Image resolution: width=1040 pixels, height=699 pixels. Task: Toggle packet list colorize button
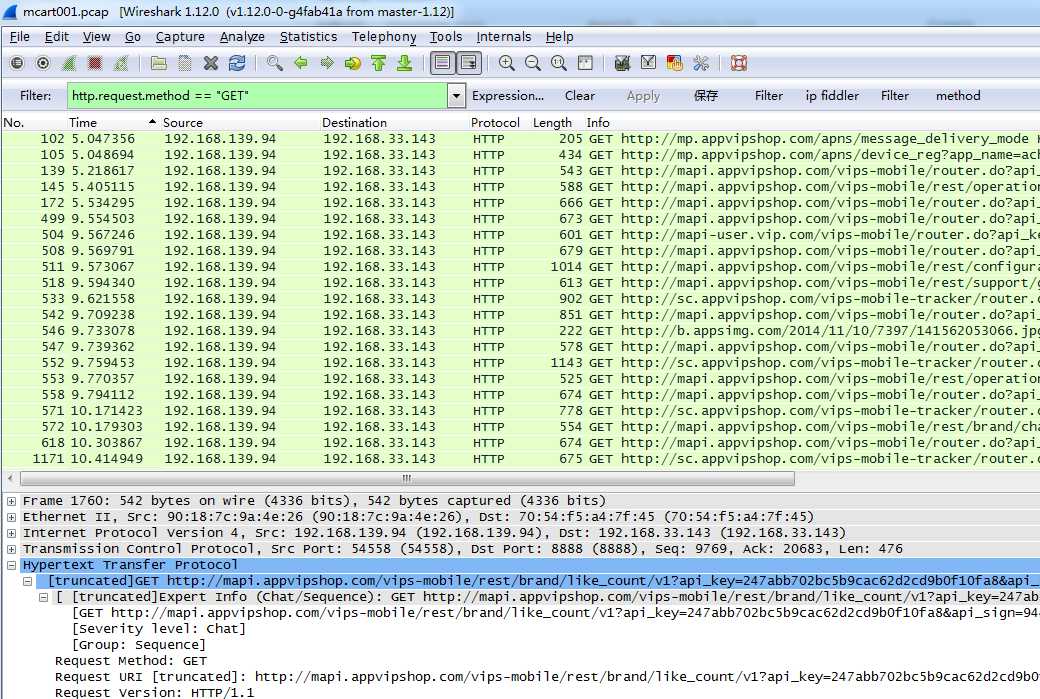442,63
